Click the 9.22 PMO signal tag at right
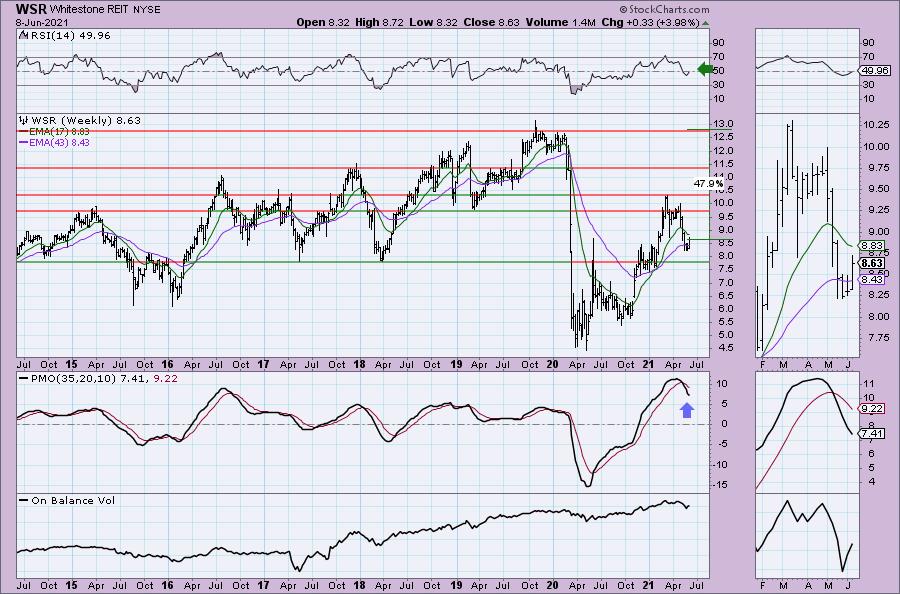Image resolution: width=900 pixels, height=594 pixels. pyautogui.click(x=872, y=409)
